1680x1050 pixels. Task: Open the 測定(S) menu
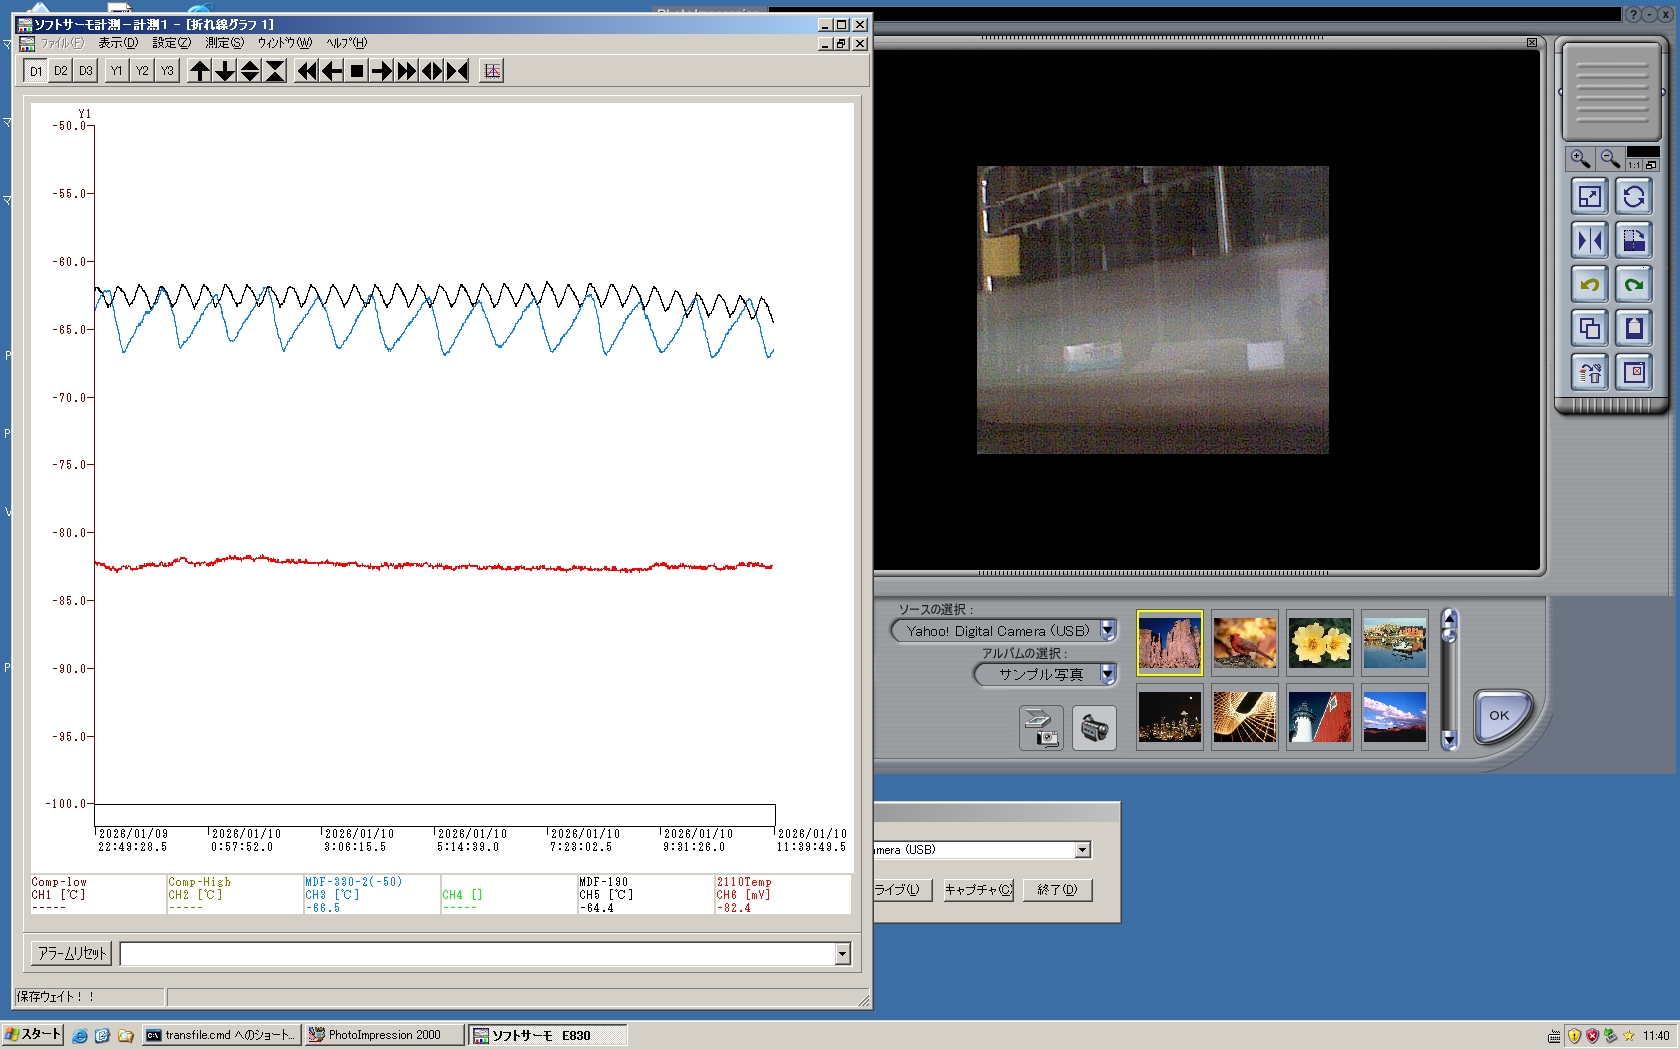[224, 43]
